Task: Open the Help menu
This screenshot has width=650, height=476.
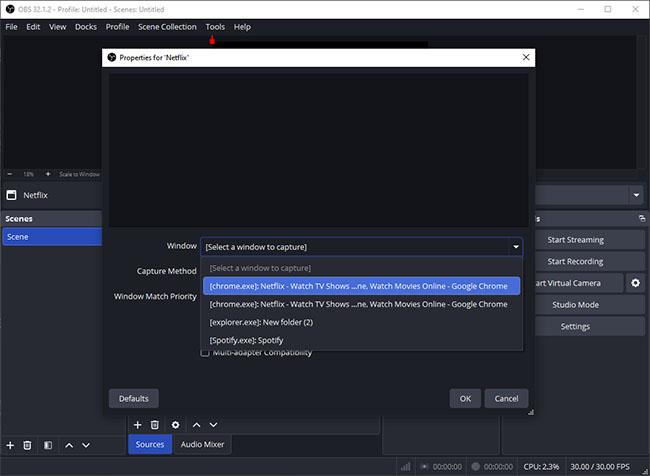Action: pyautogui.click(x=242, y=27)
